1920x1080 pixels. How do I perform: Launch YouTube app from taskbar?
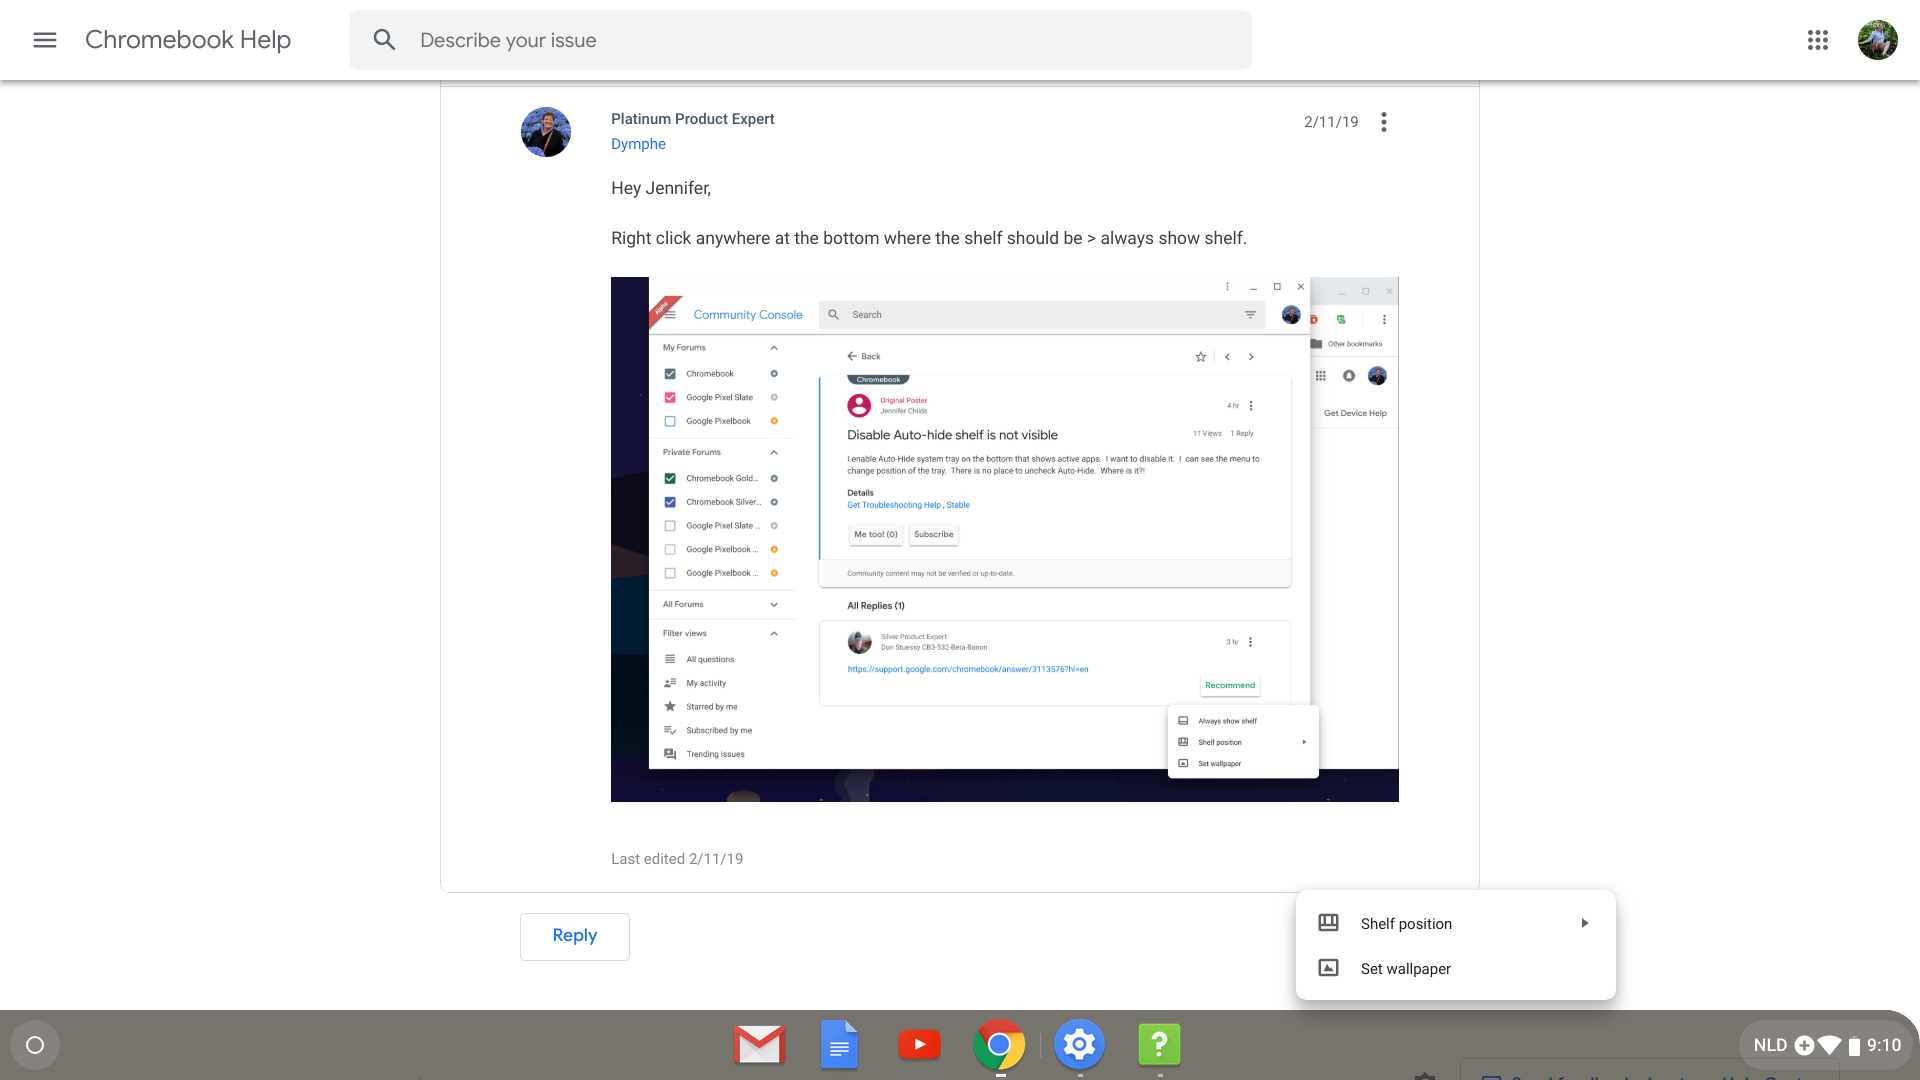tap(919, 1044)
